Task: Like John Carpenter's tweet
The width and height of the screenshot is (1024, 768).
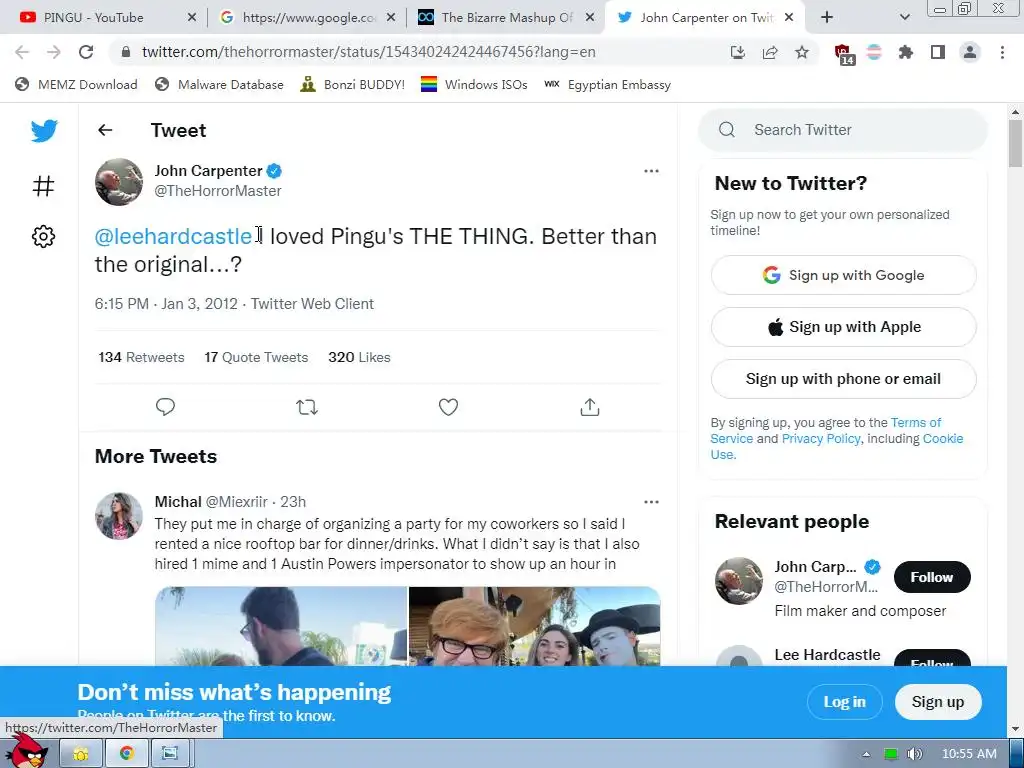Action: 448,407
